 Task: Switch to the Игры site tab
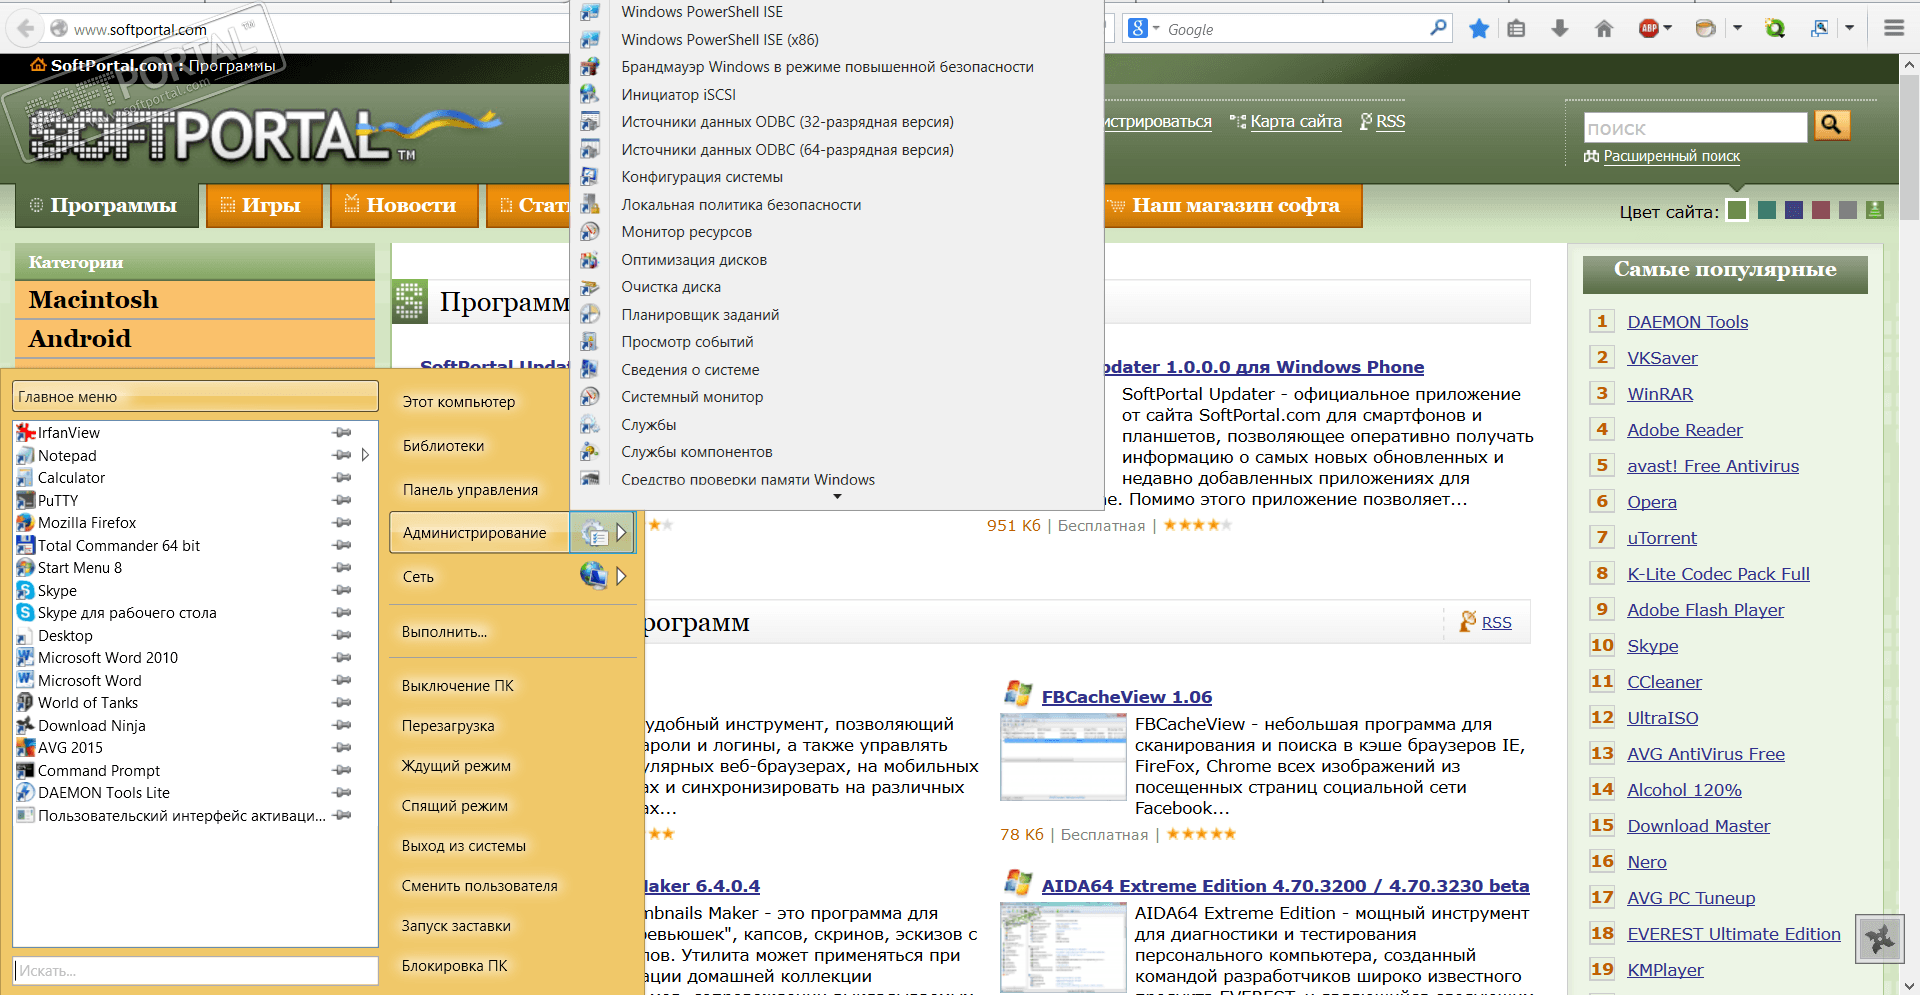264,206
